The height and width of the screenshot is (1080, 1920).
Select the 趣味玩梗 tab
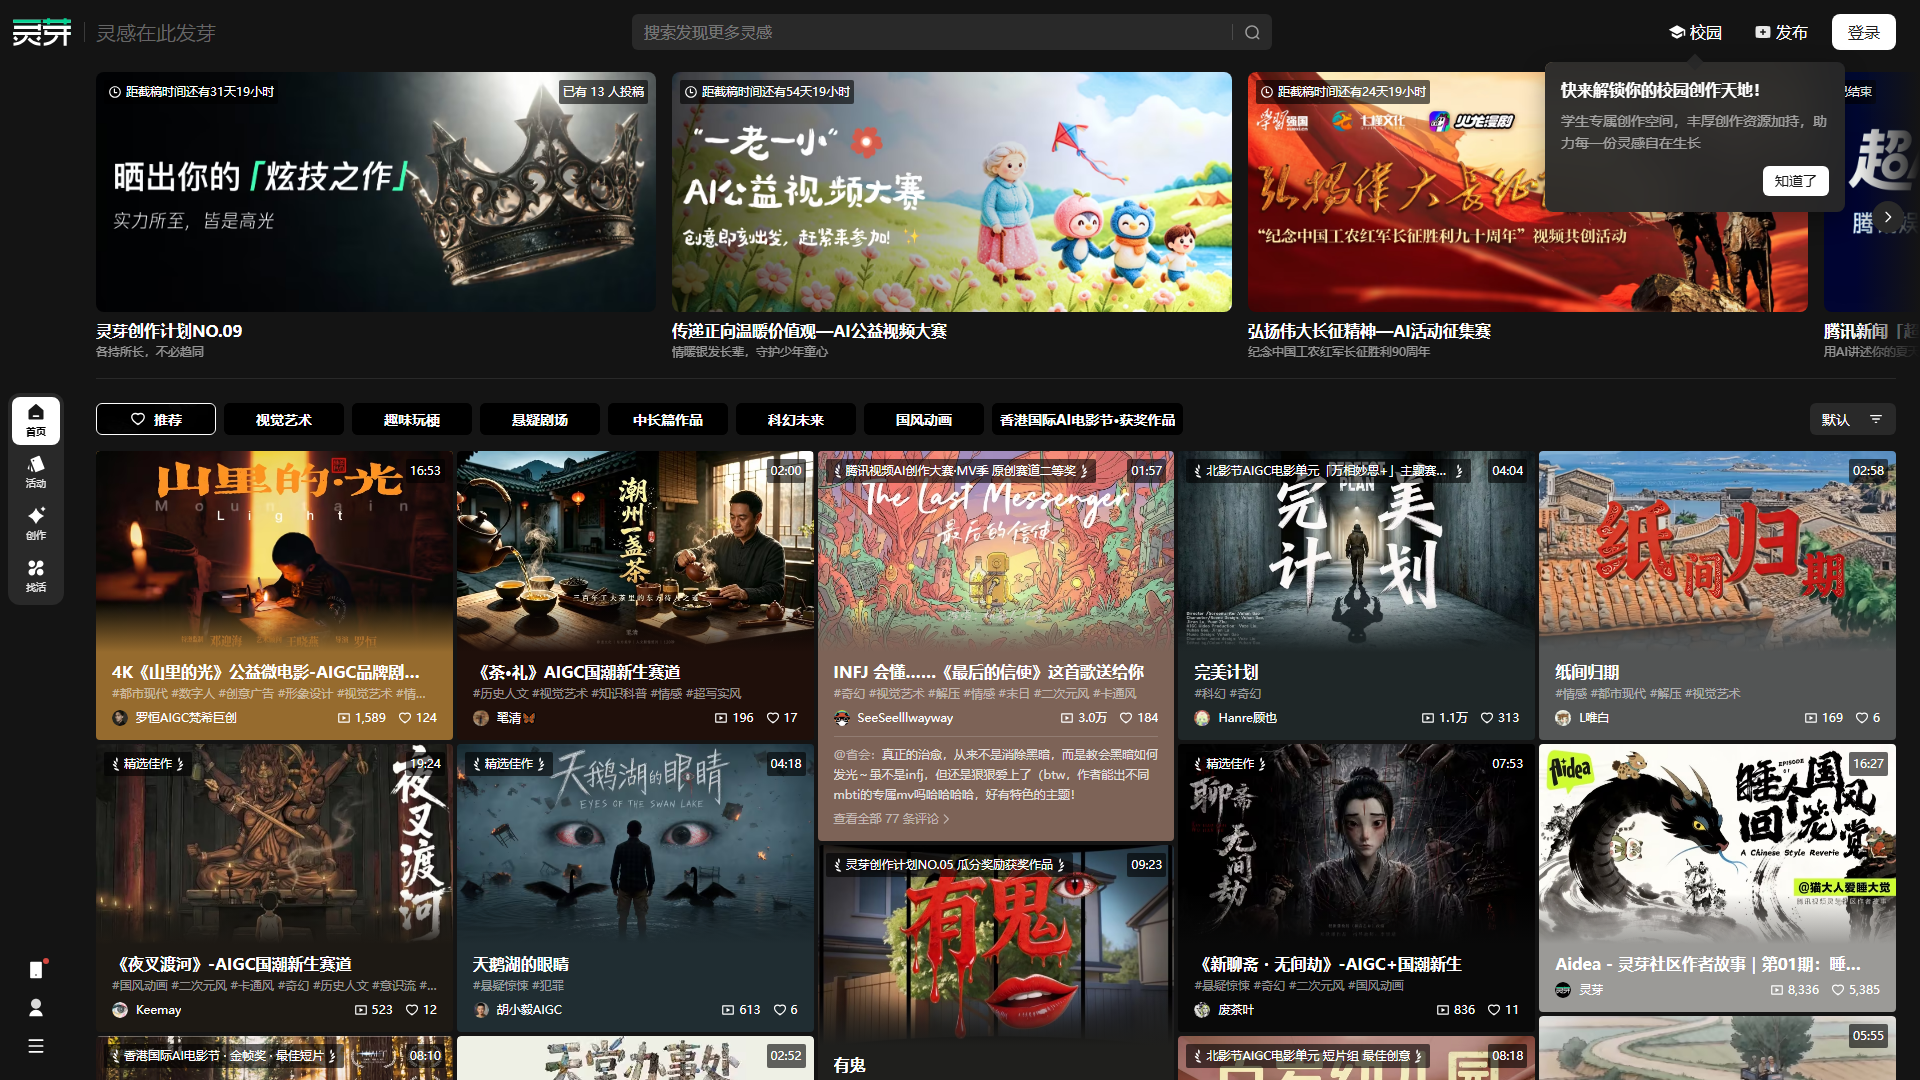[412, 420]
